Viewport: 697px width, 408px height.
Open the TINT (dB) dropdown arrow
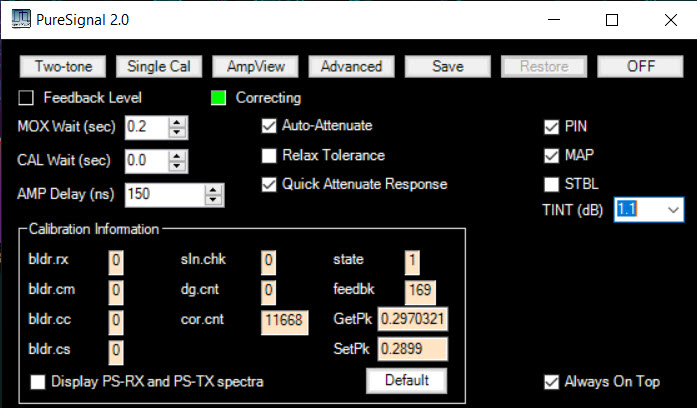coord(673,210)
